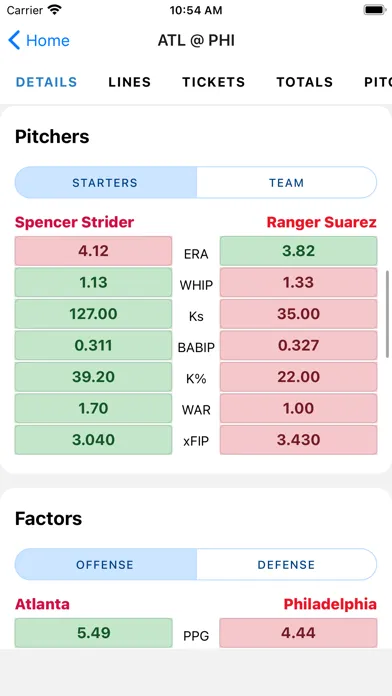This screenshot has height=696, width=392.
Task: Select the DETAILS tab
Action: click(47, 82)
